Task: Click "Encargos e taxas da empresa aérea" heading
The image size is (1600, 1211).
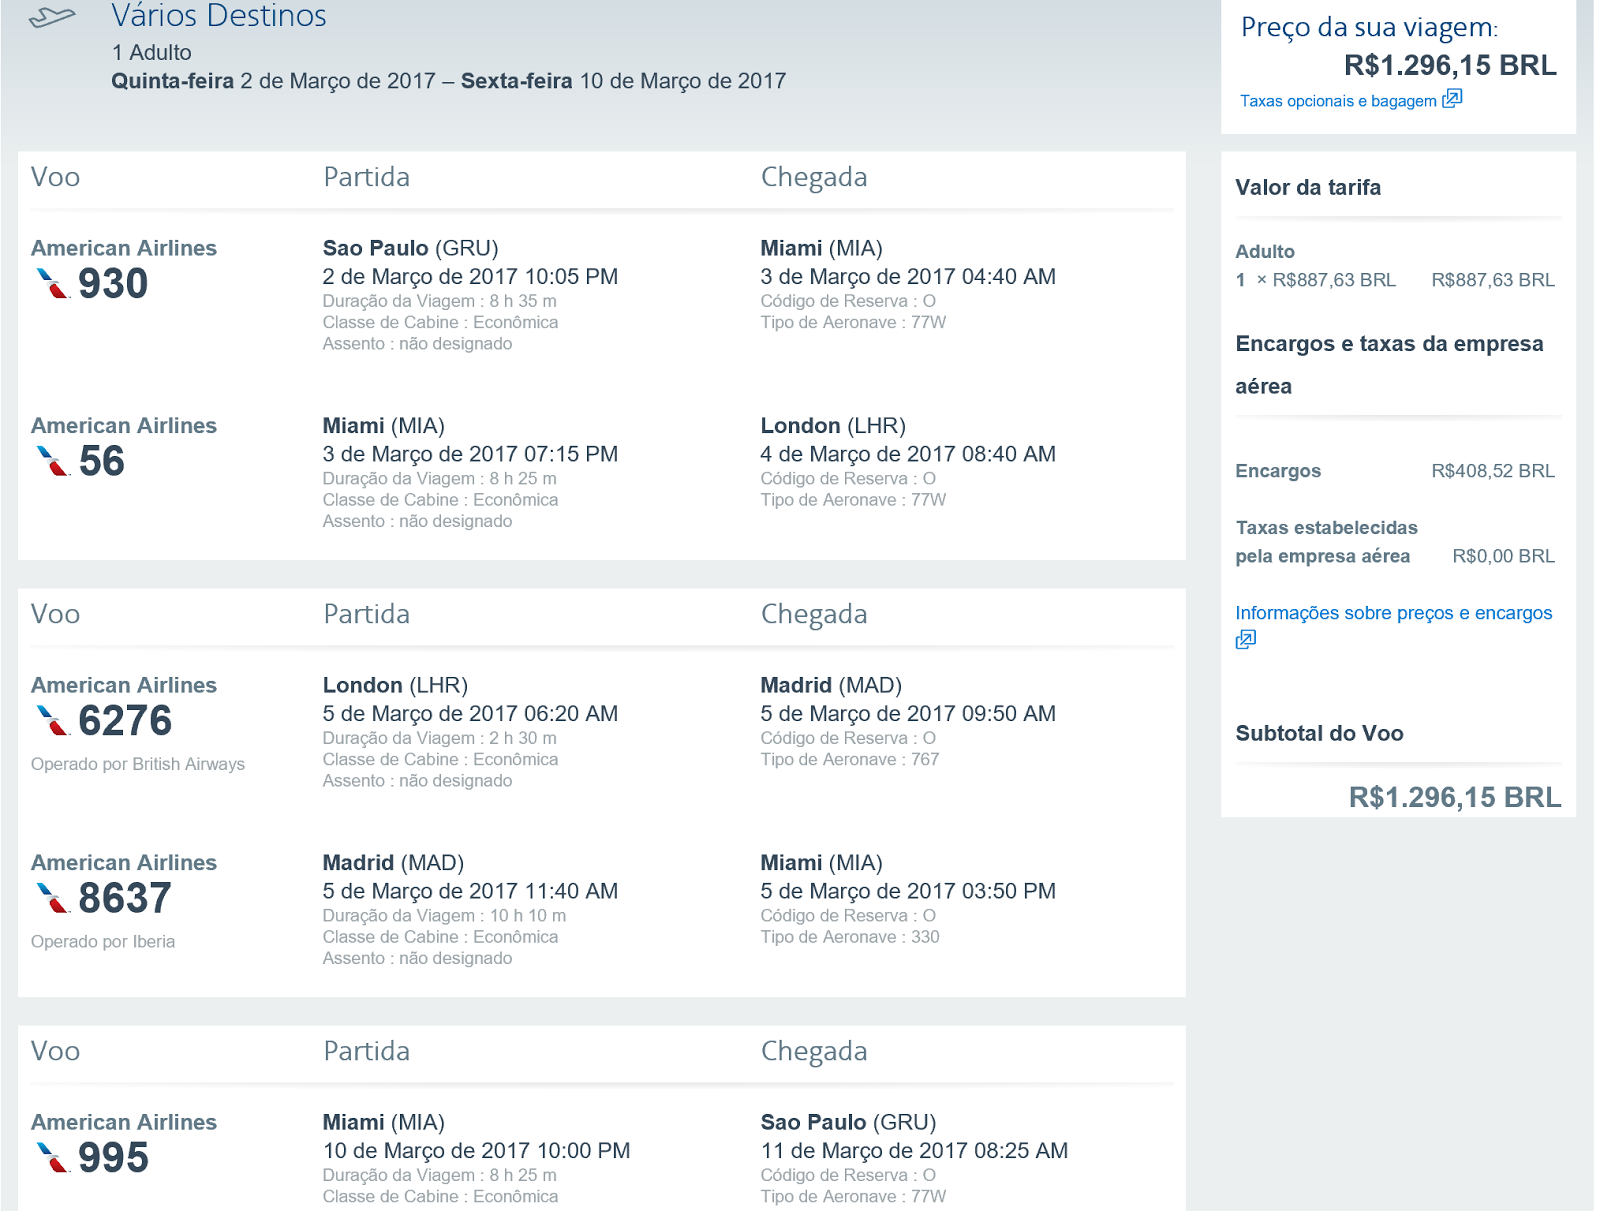Action: coord(1390,365)
